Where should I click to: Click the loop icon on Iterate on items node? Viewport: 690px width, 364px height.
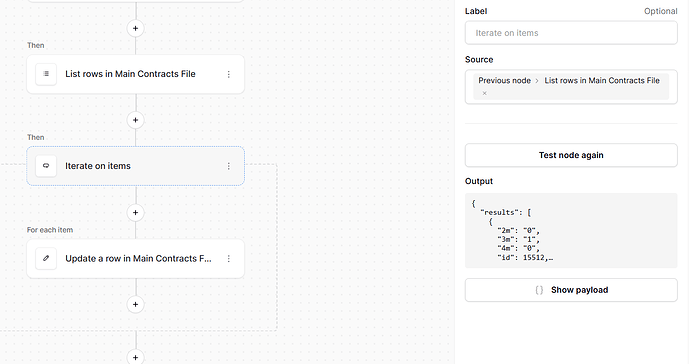pos(46,166)
